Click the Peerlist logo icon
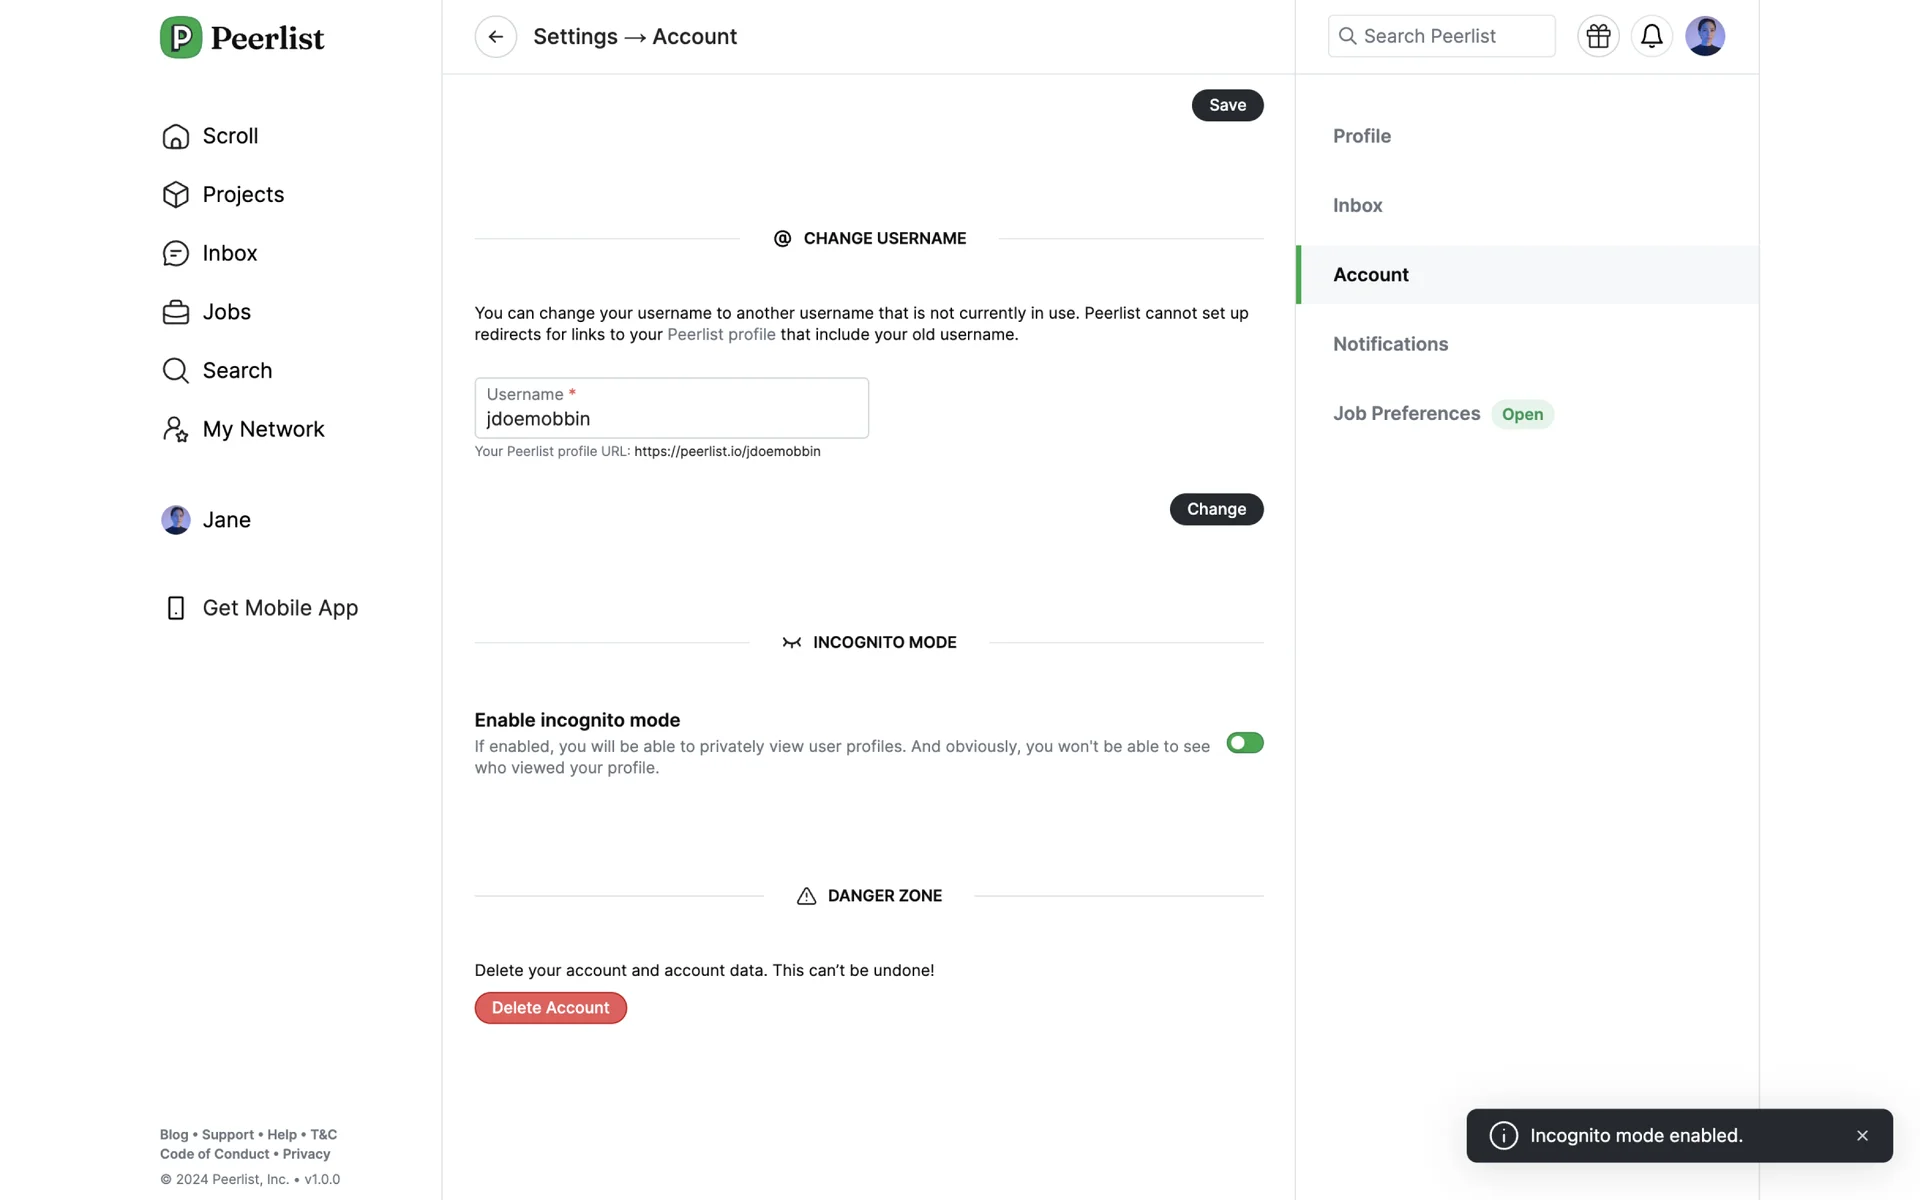This screenshot has height=1200, width=1920. [181, 38]
